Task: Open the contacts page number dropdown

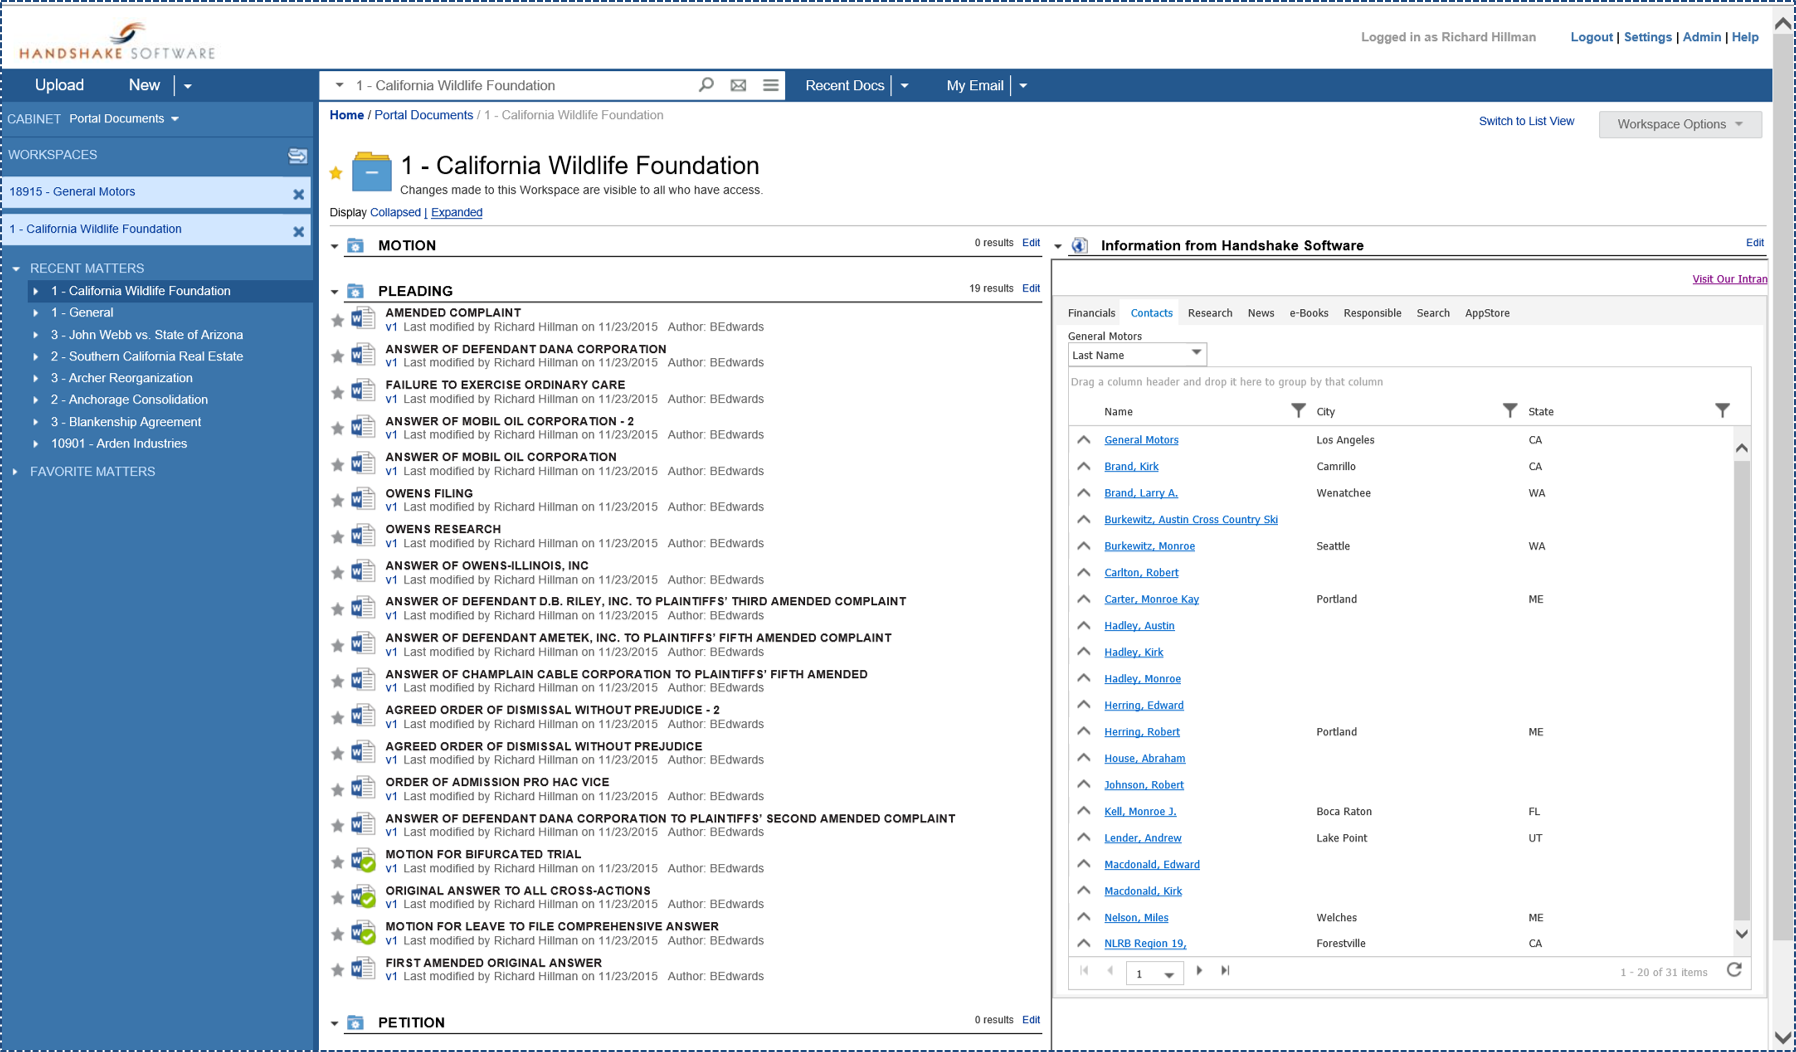Action: [x=1155, y=973]
